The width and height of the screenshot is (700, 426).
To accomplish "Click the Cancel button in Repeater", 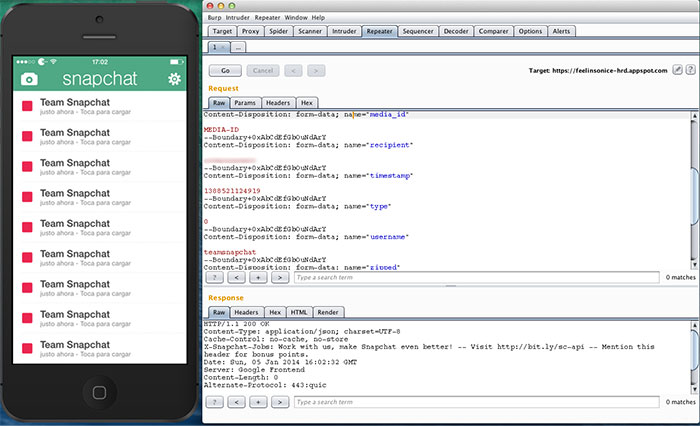I will pyautogui.click(x=262, y=71).
